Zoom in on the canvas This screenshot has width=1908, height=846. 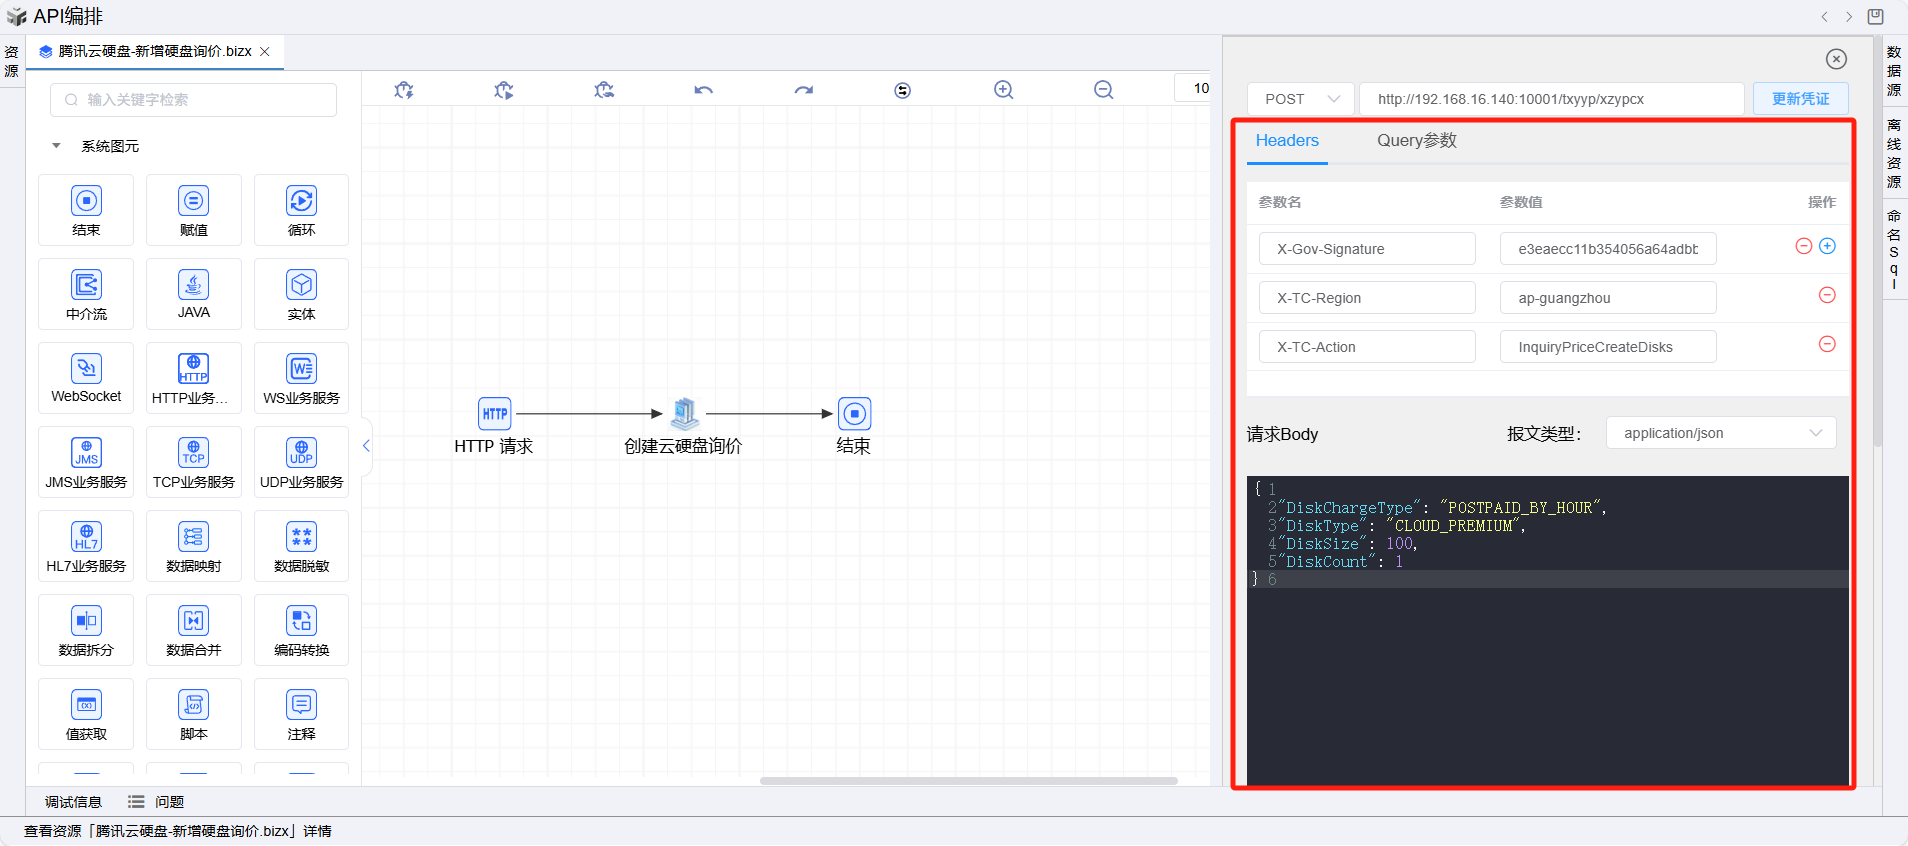point(1004,90)
